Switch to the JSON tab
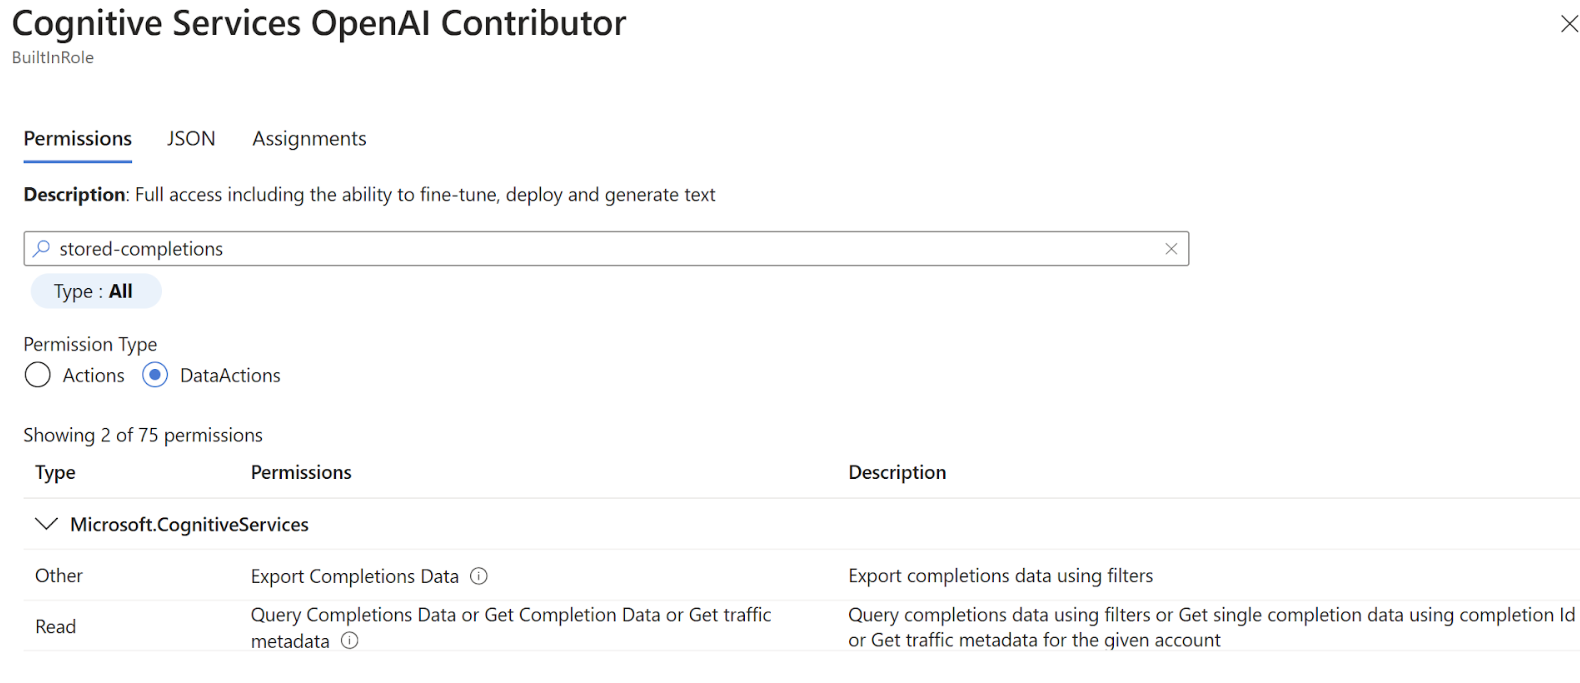Viewport: 1580px width, 683px height. [191, 139]
